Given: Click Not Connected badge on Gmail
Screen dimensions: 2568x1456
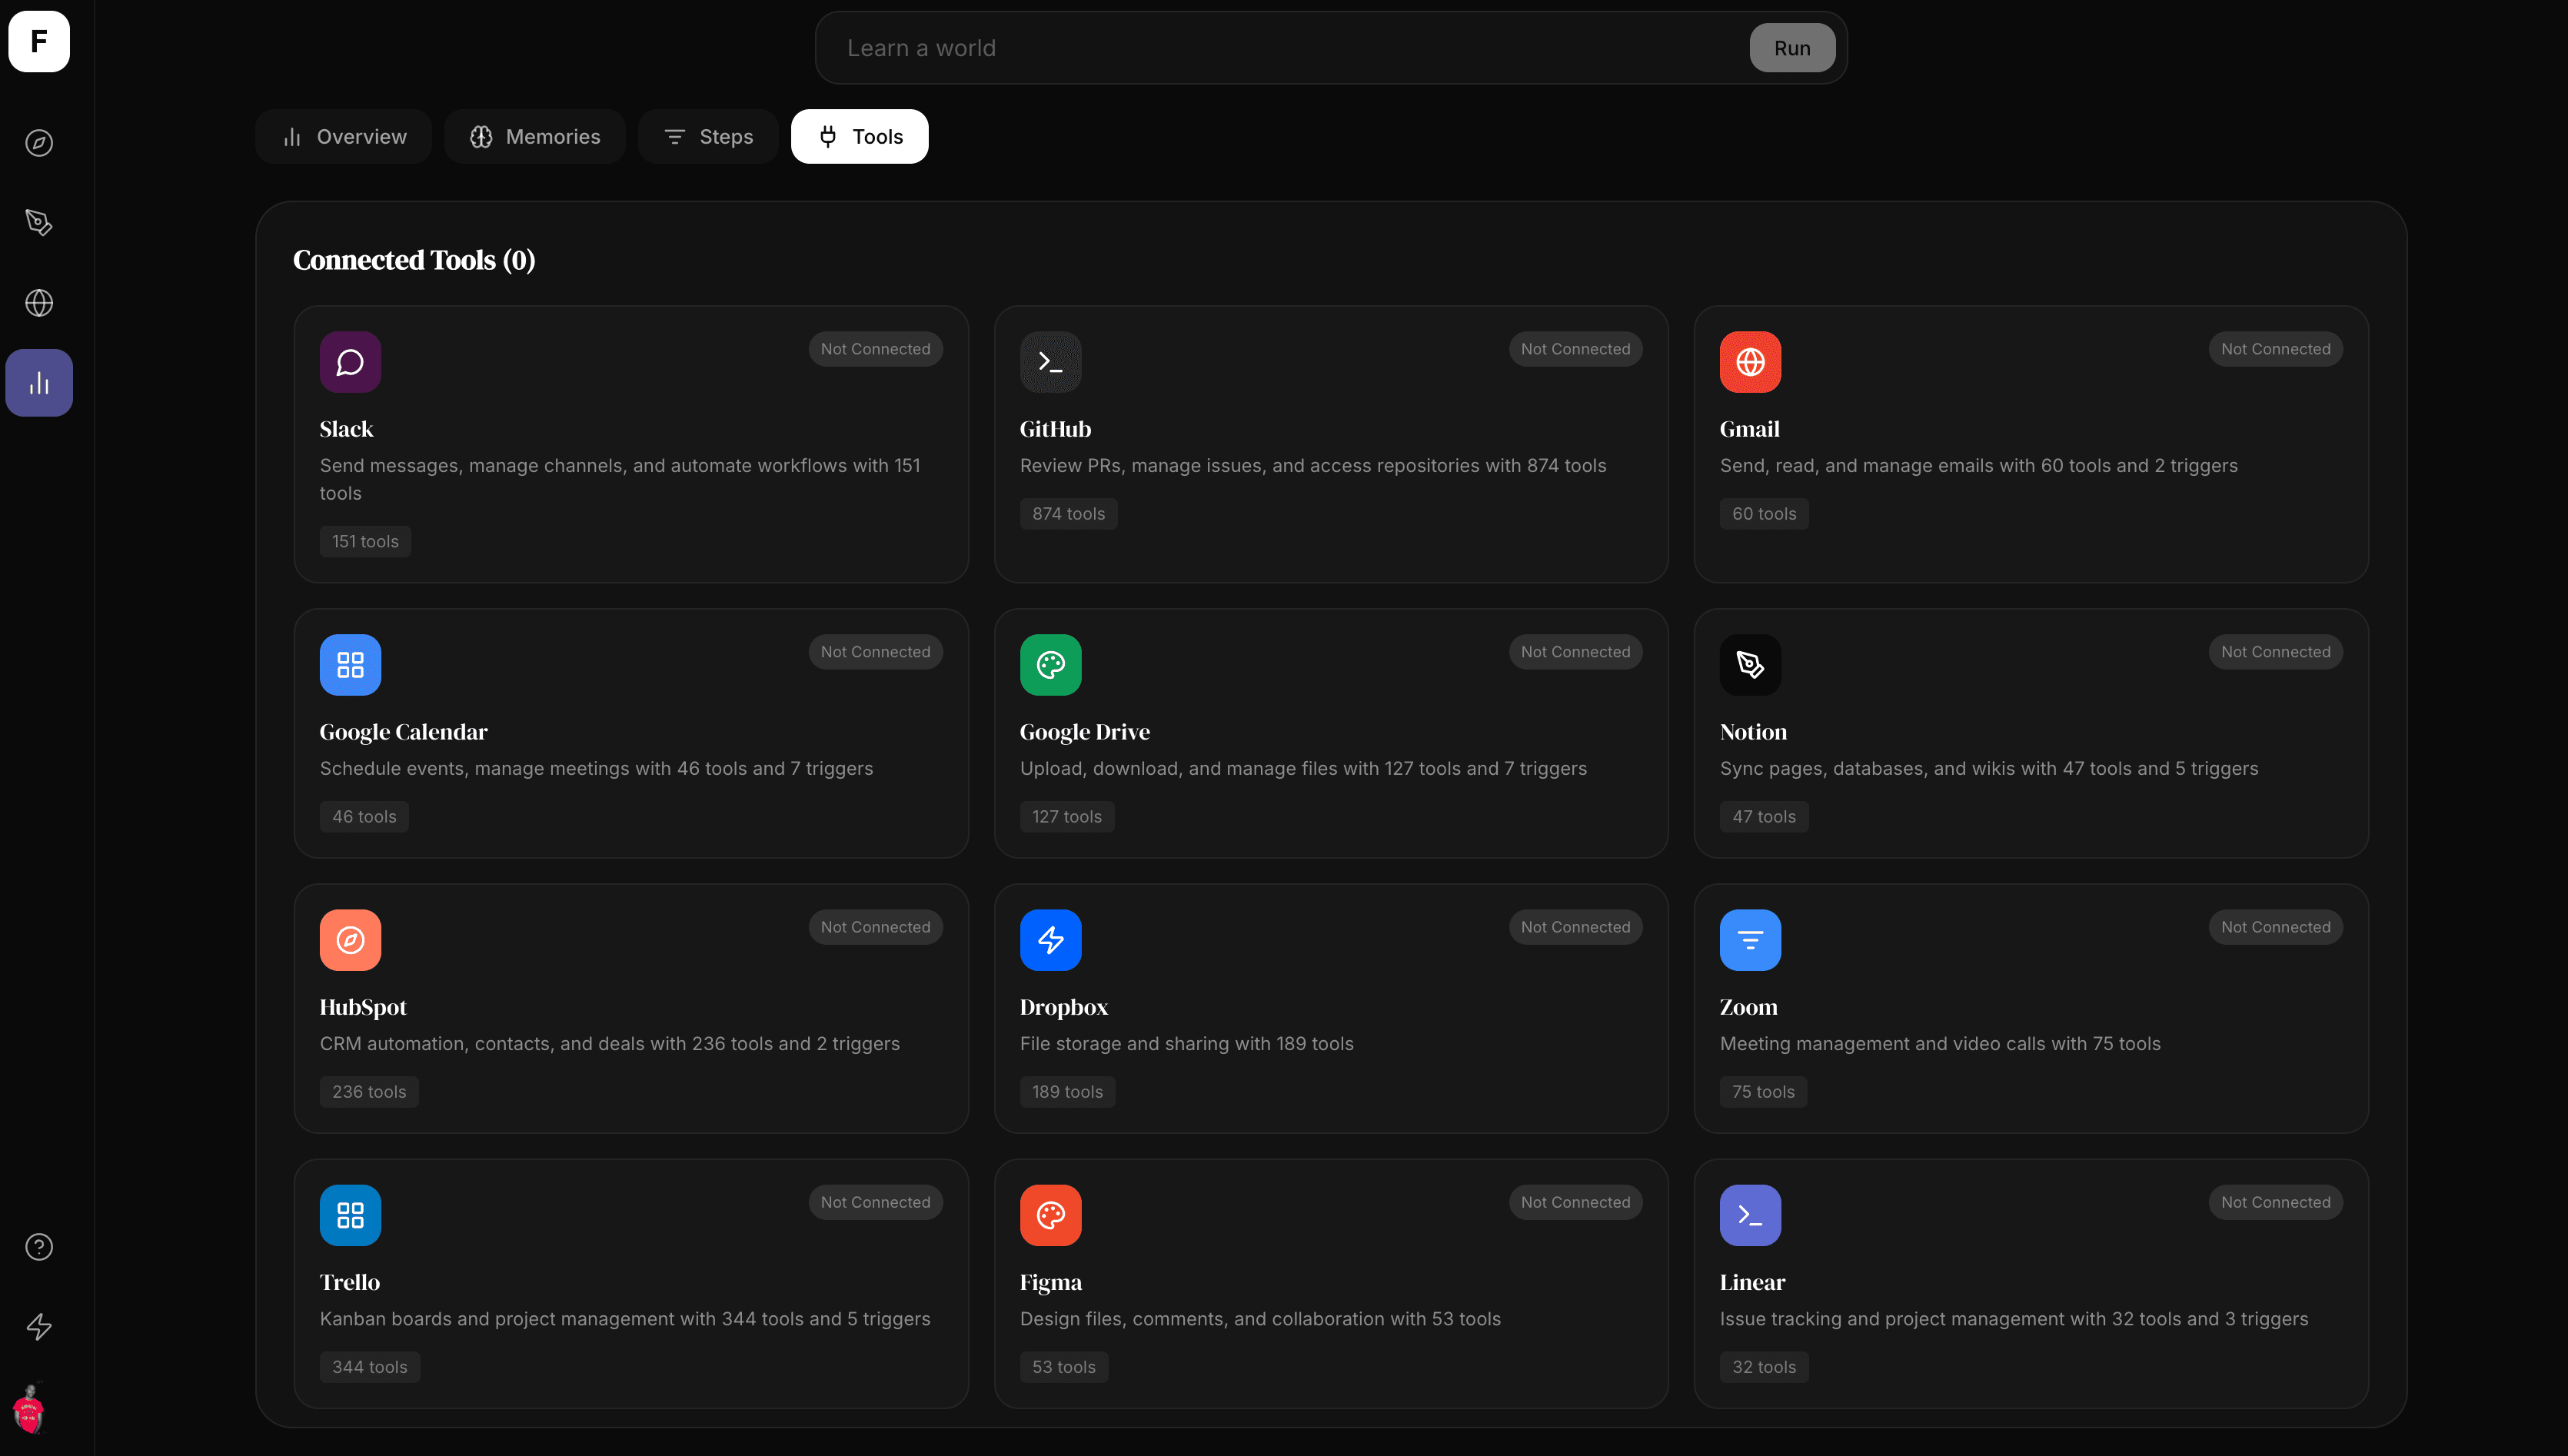Looking at the screenshot, I should (2275, 349).
